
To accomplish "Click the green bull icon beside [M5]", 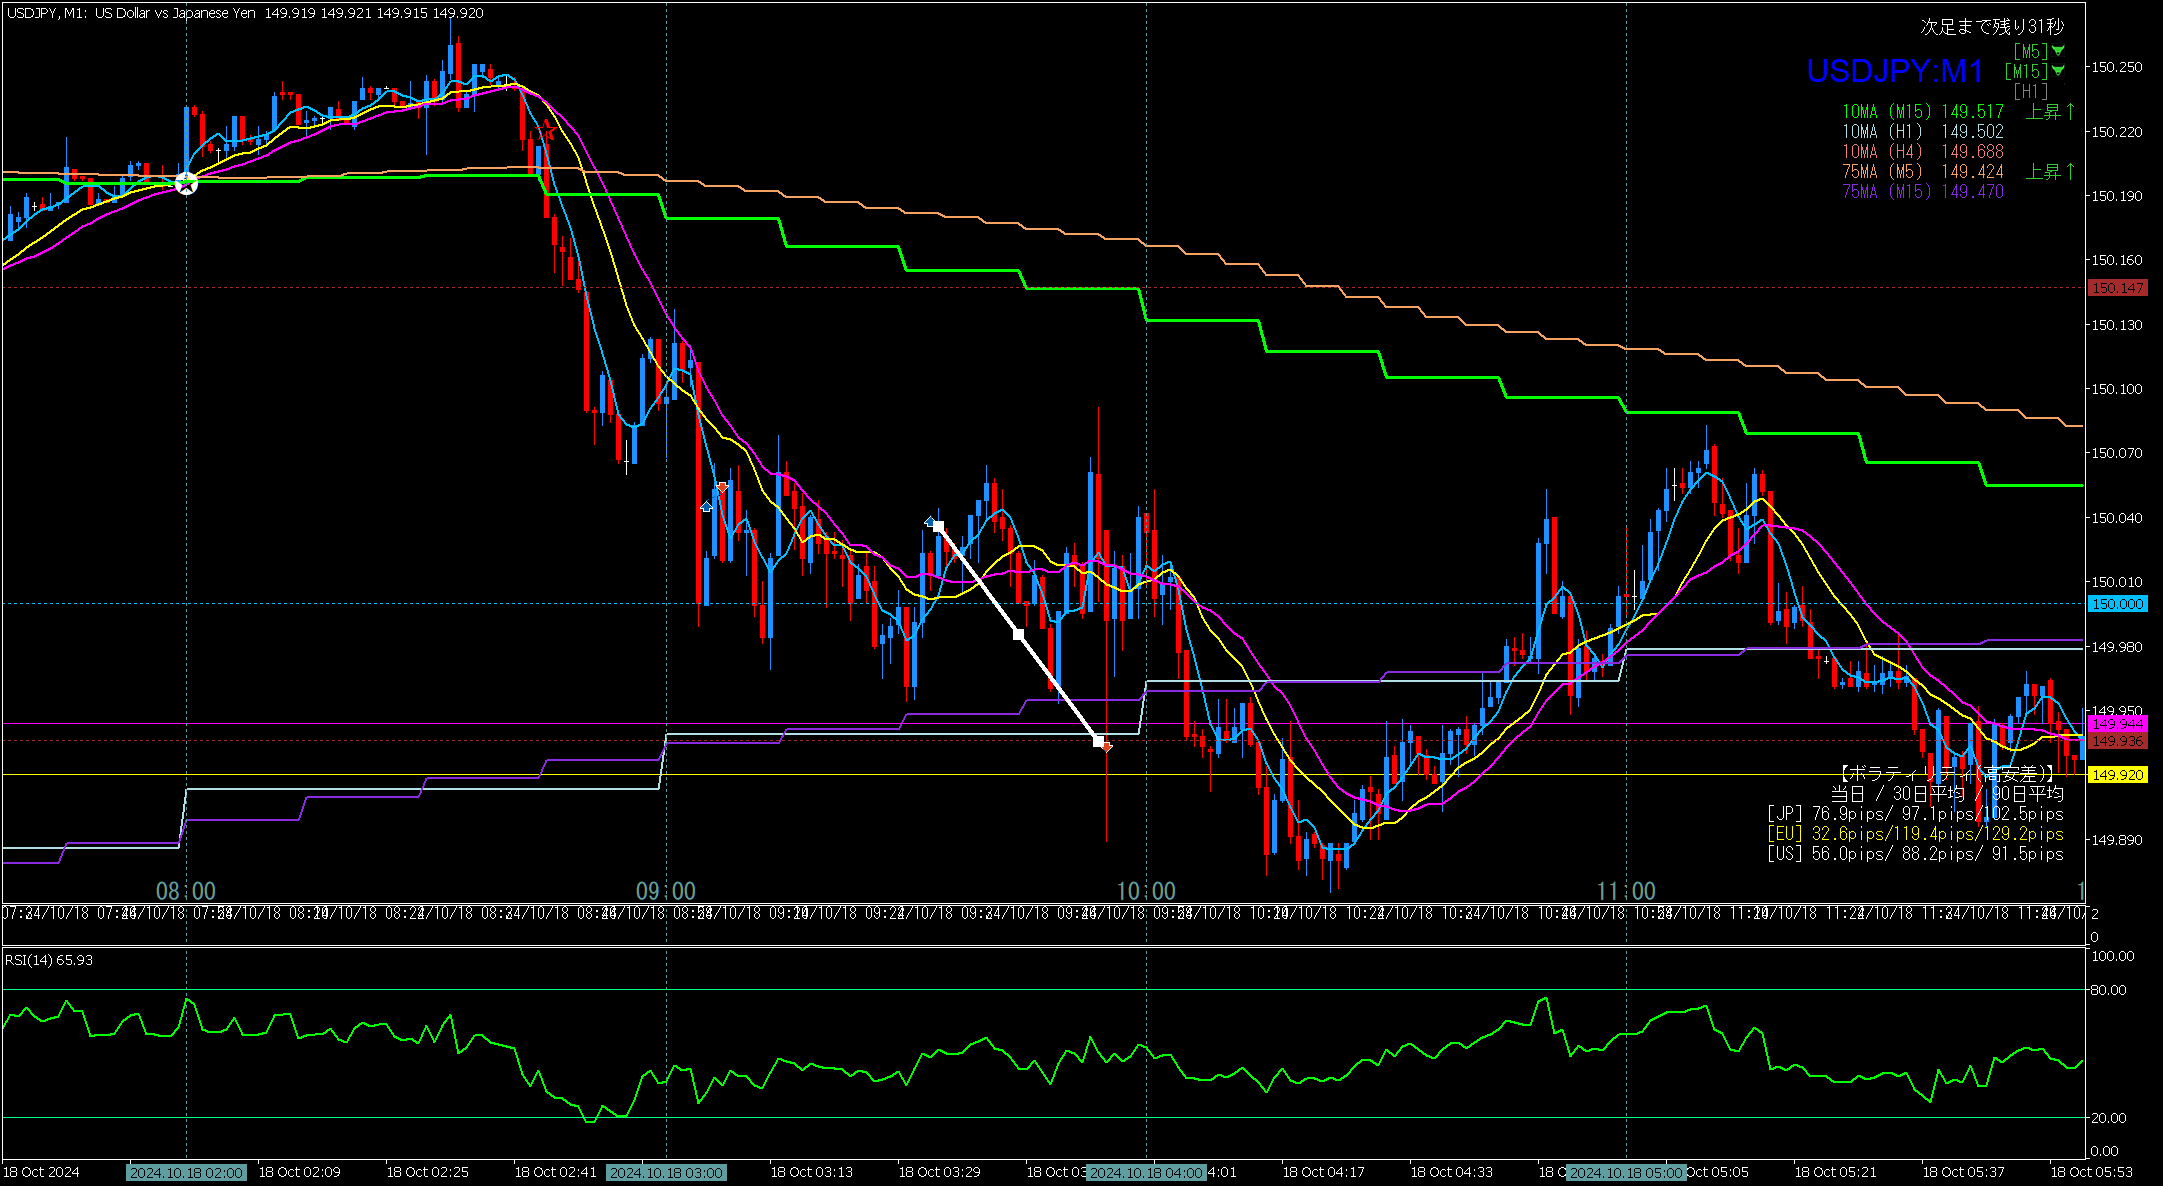I will pyautogui.click(x=2058, y=51).
